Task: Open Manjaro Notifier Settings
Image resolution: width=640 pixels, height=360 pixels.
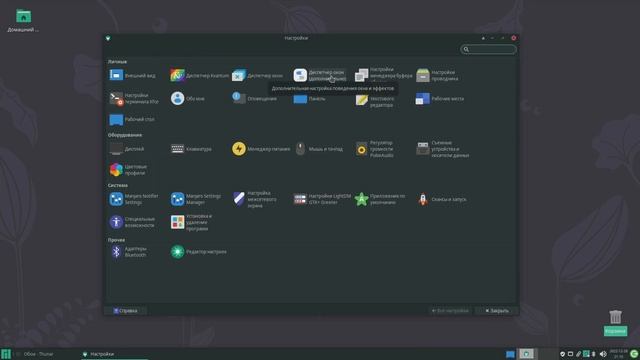Action: tap(134, 199)
